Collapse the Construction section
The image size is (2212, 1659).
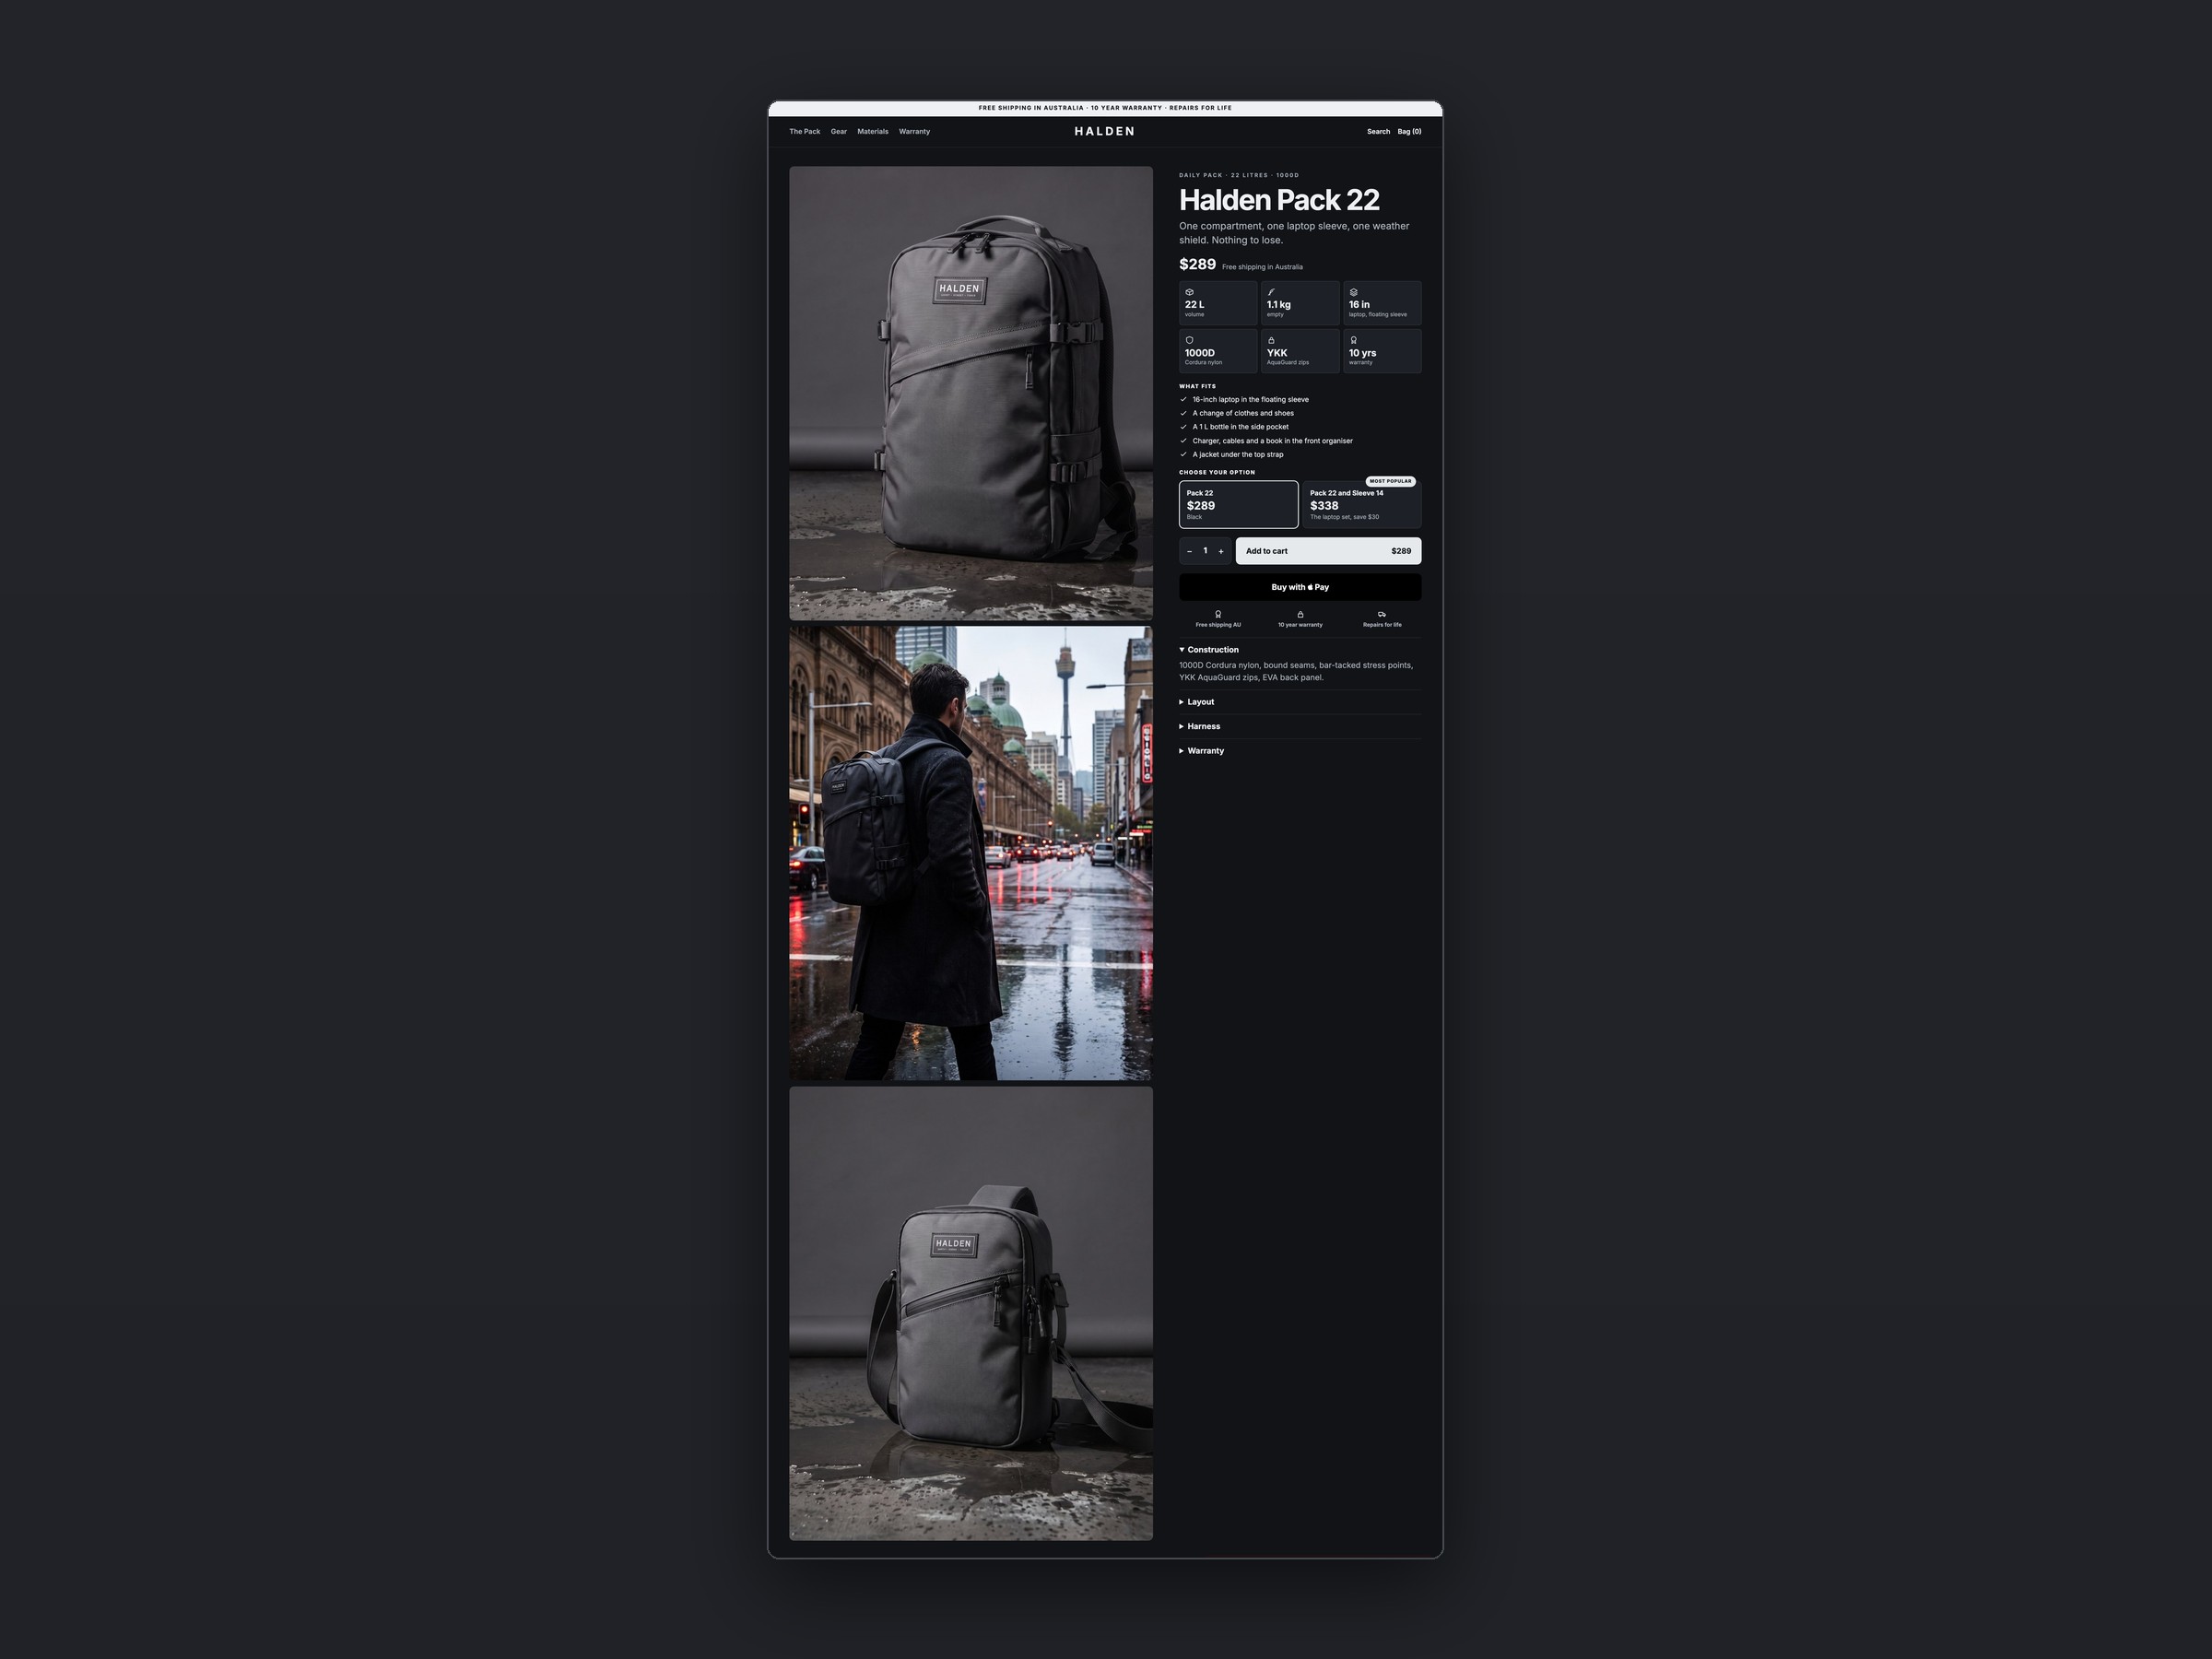pos(1300,650)
